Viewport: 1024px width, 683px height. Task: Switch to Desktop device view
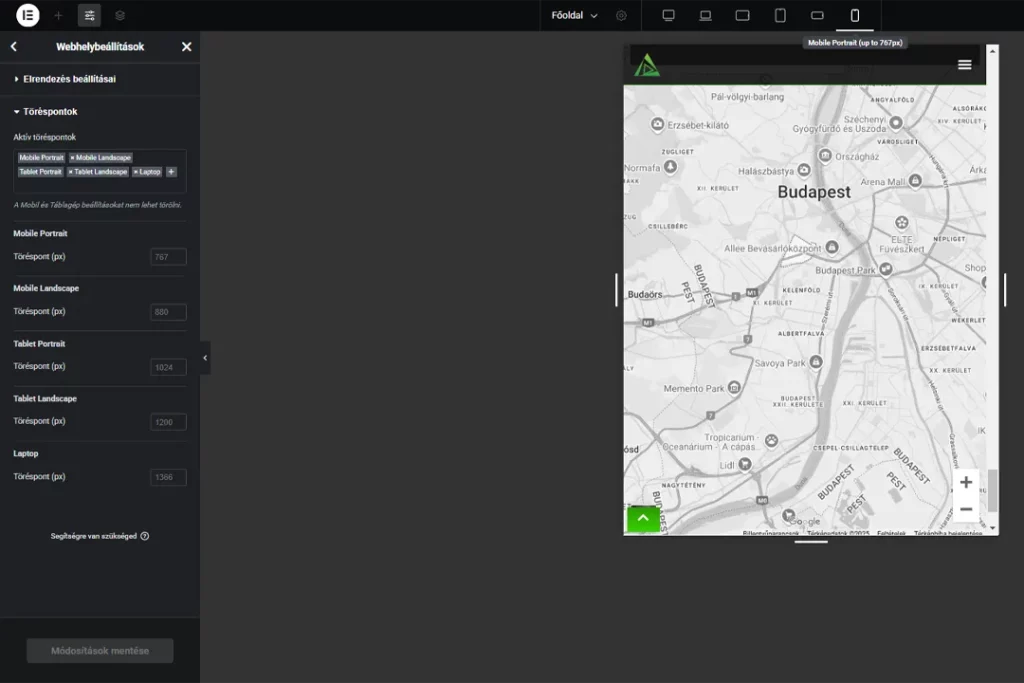[668, 16]
